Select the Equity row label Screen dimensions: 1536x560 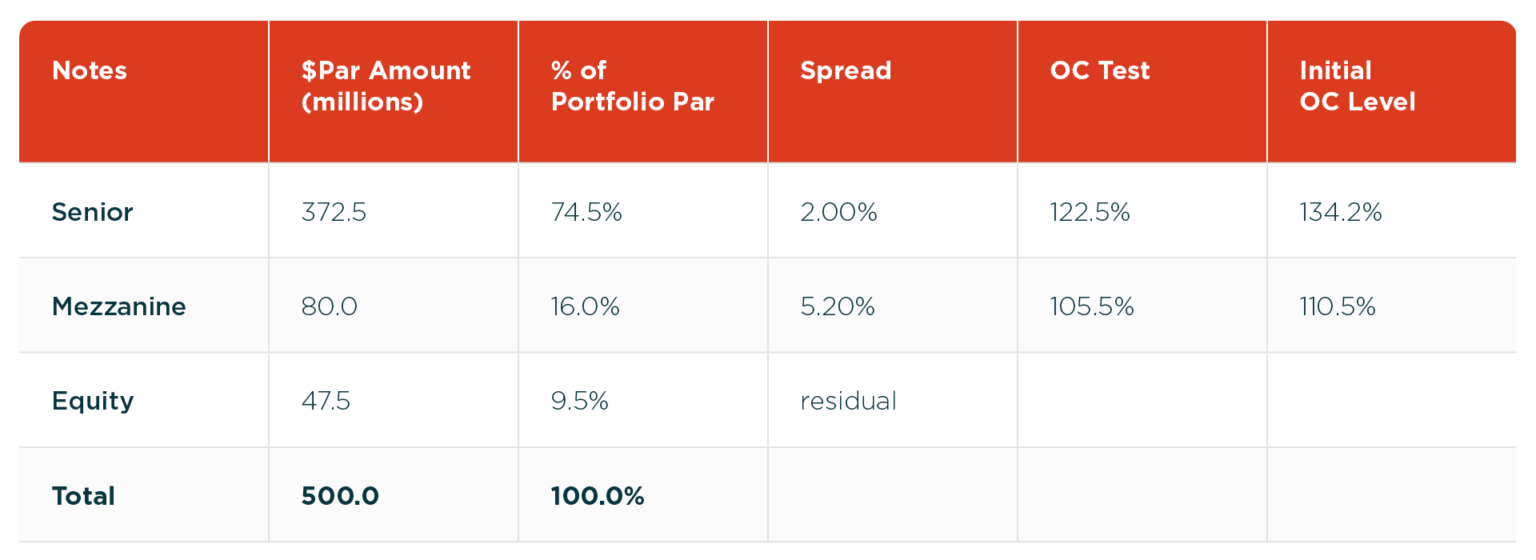(92, 401)
